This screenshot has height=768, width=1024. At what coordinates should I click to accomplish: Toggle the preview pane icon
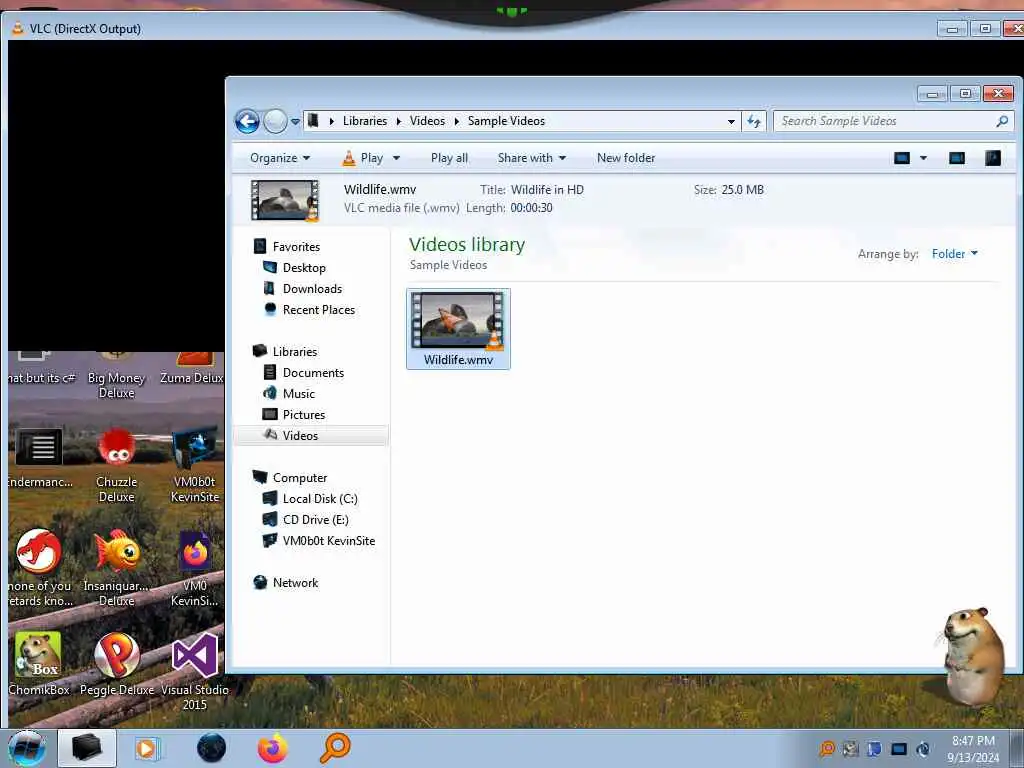tap(957, 158)
